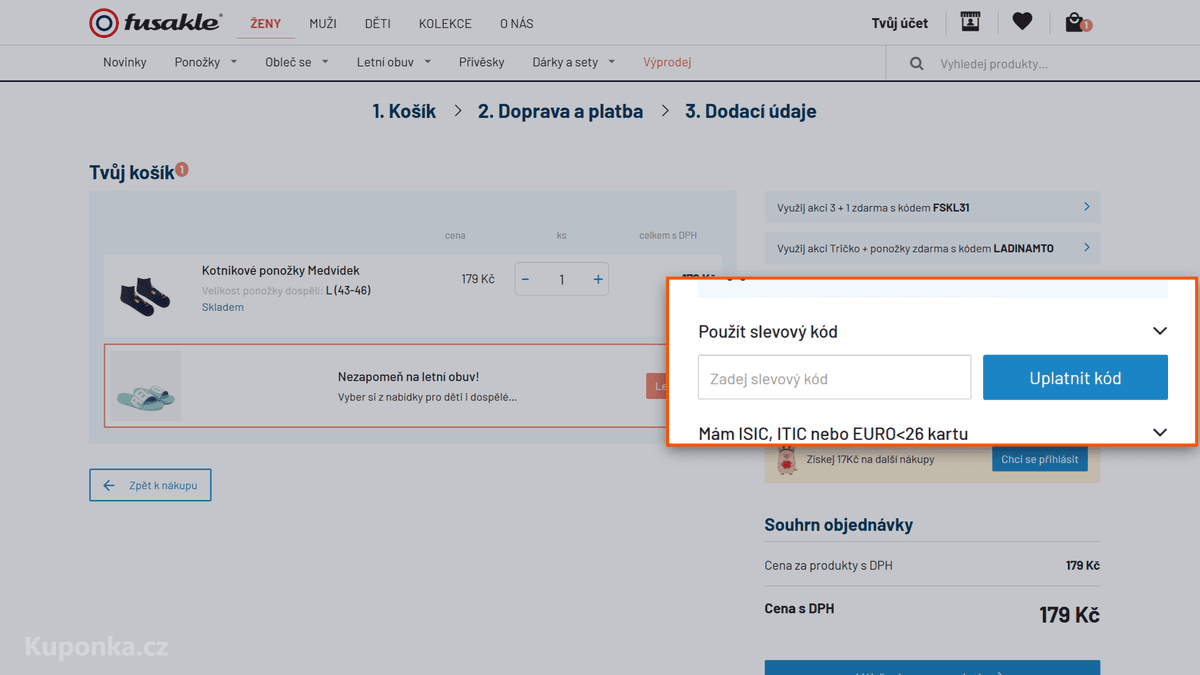Open the stores icon in header
Viewport: 1200px width, 675px height.
point(970,21)
